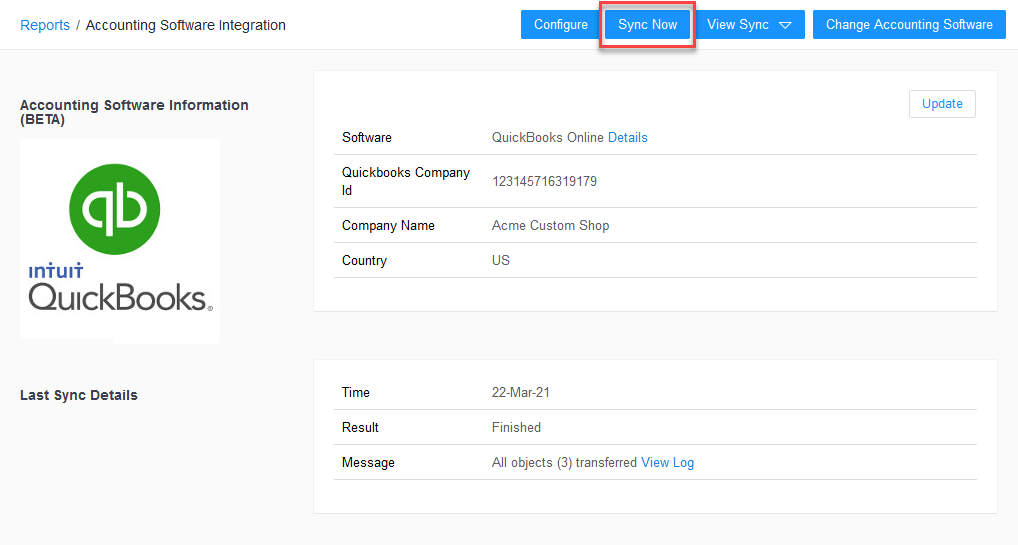Image resolution: width=1018 pixels, height=545 pixels.
Task: Select the Country value US
Action: coord(501,260)
